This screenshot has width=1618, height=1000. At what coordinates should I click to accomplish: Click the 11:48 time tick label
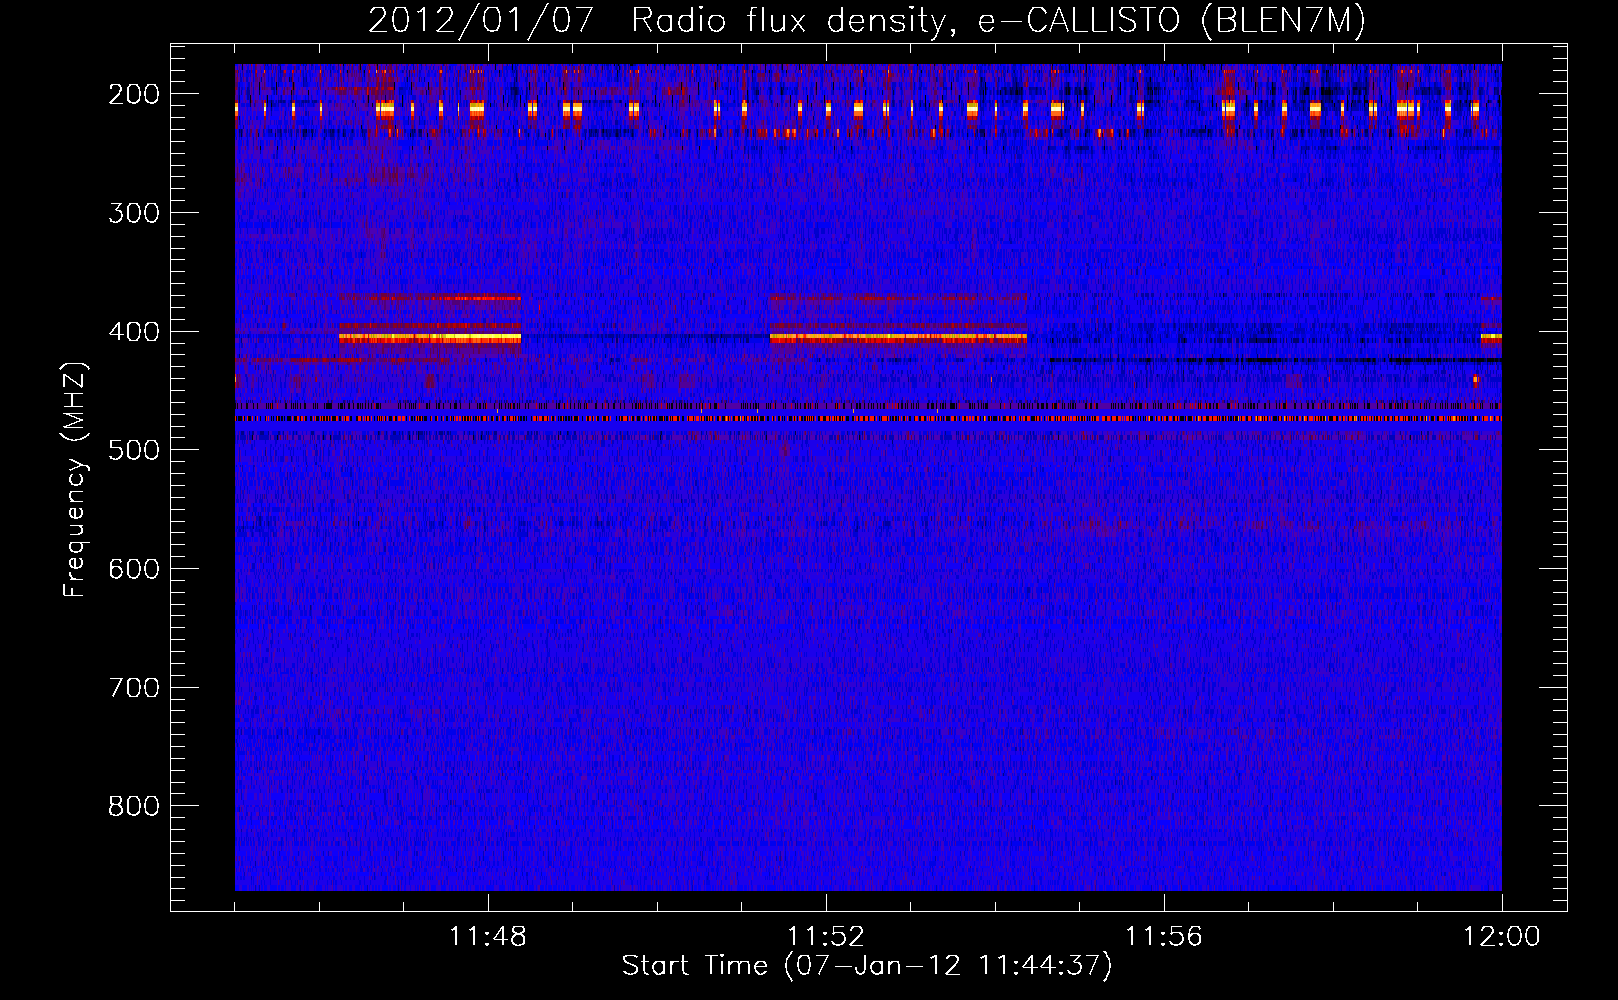point(488,937)
